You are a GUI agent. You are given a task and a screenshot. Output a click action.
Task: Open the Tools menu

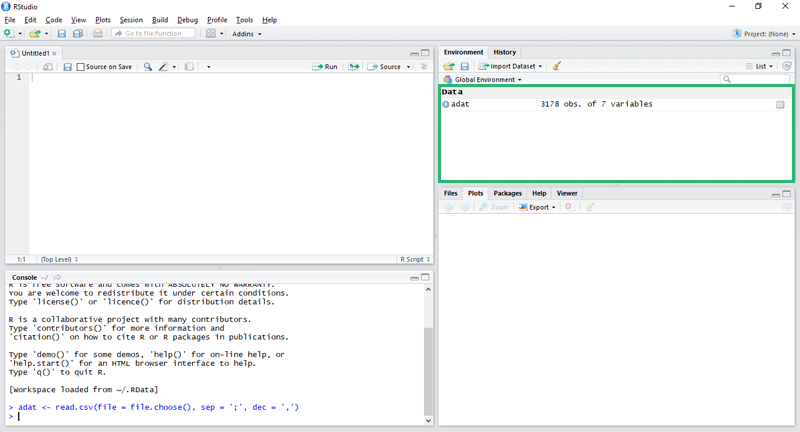coord(244,20)
